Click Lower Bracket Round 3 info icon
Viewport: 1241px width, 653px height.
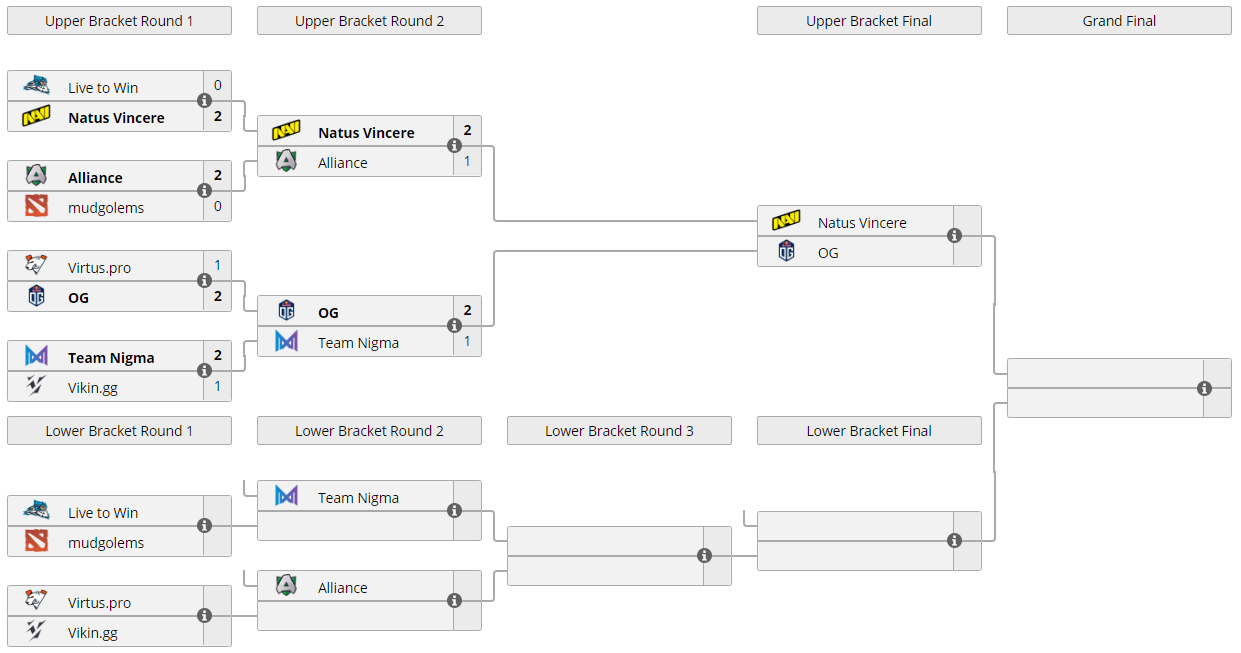(x=705, y=556)
